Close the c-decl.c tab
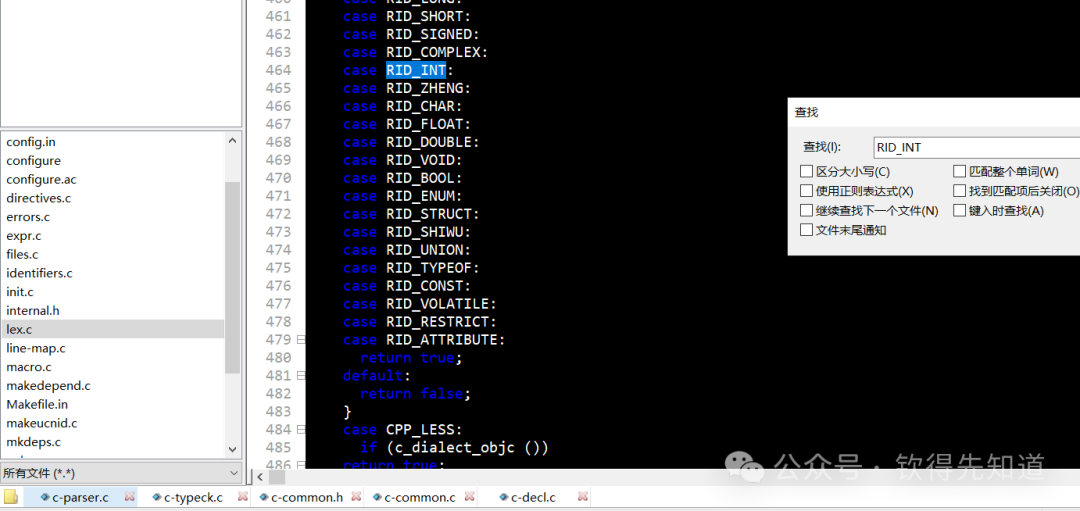The height and width of the screenshot is (511, 1080). (583, 497)
